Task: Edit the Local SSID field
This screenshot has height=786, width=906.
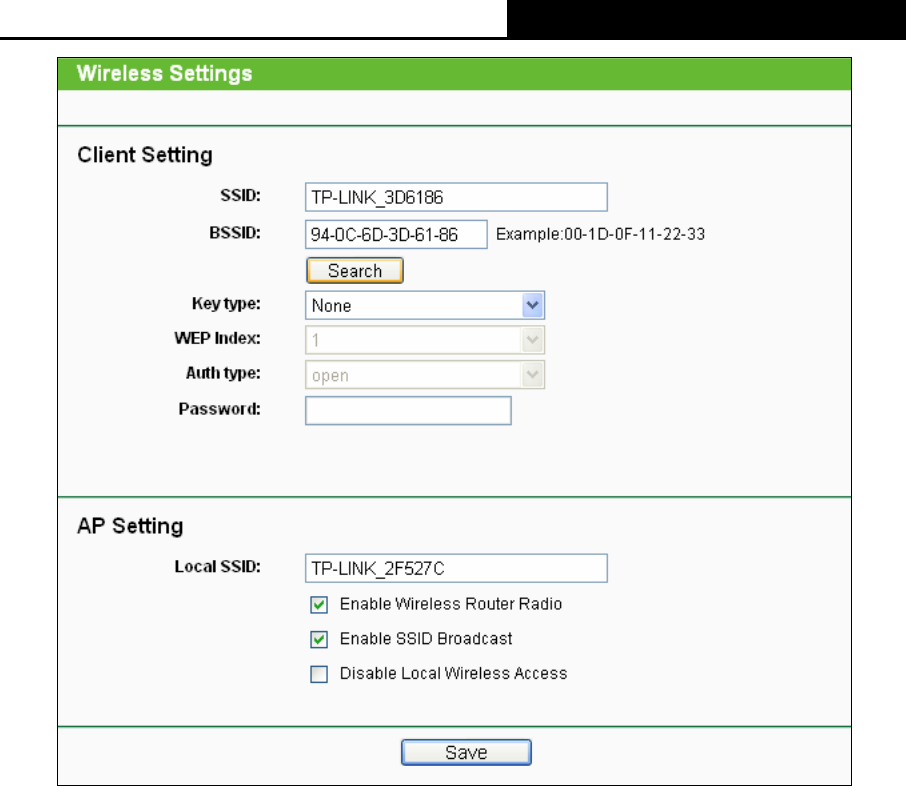Action: pyautogui.click(x=456, y=568)
